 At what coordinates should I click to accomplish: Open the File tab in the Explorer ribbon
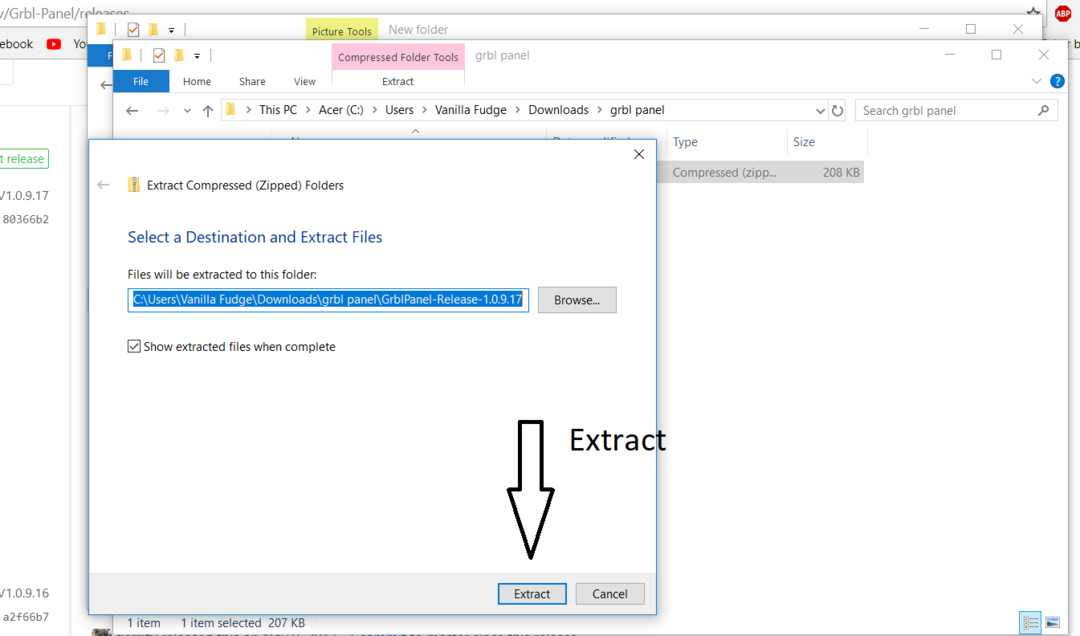click(x=141, y=82)
